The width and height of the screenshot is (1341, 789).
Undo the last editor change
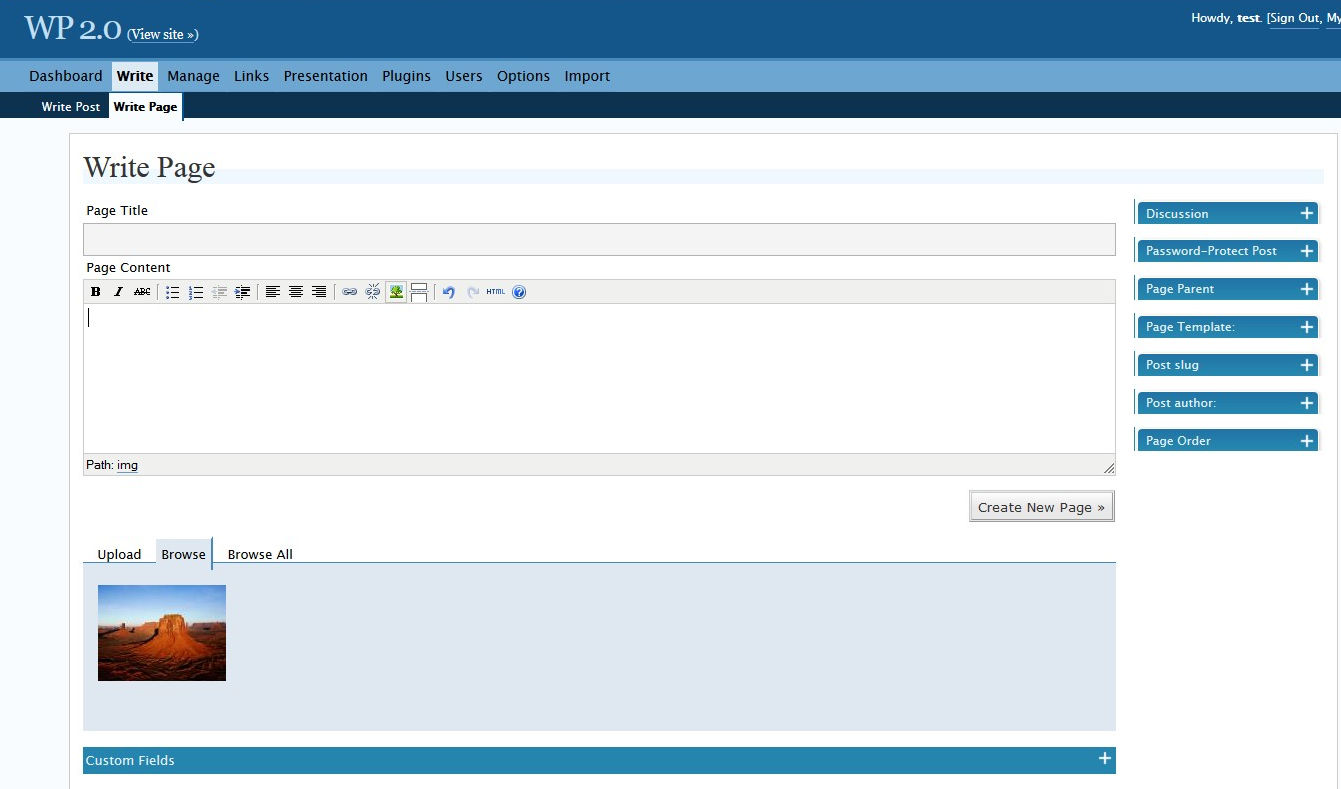click(447, 291)
